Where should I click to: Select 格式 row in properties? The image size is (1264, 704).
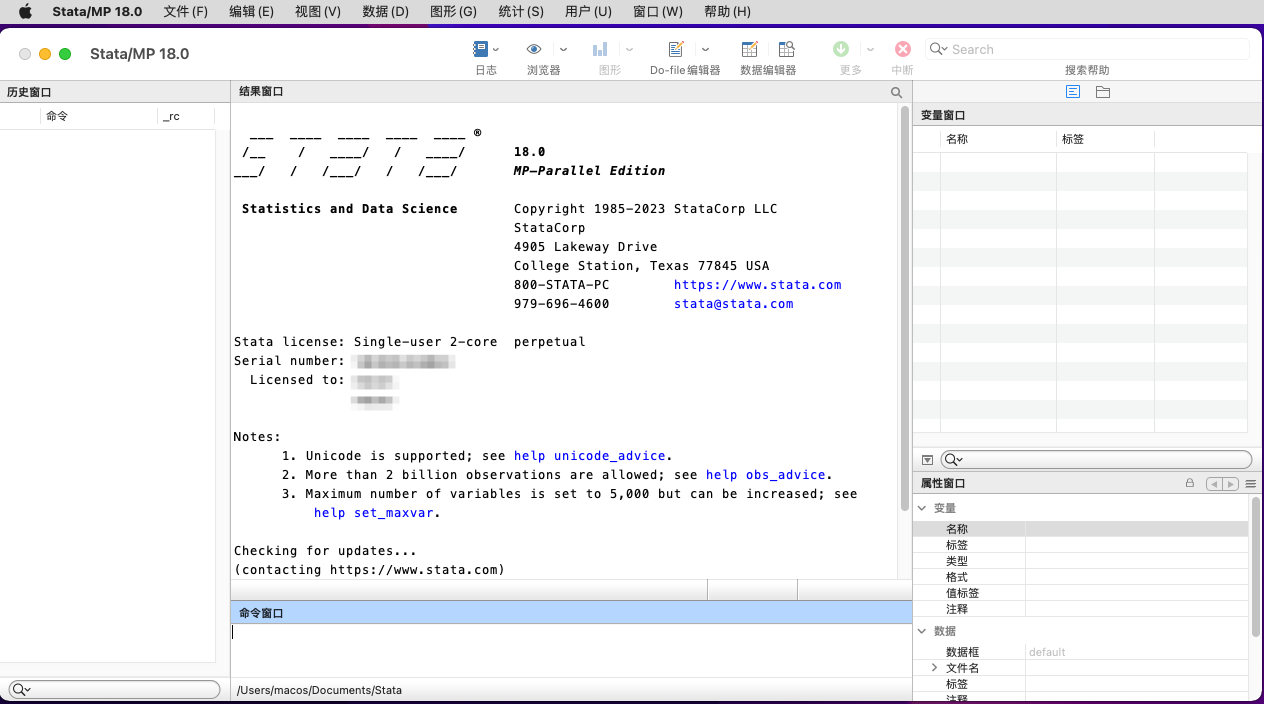tap(1081, 577)
